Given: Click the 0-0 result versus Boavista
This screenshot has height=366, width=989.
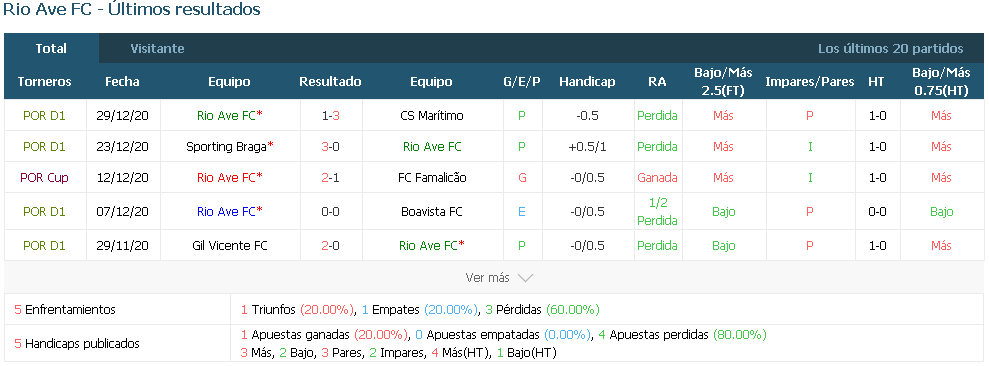Looking at the screenshot, I should [x=331, y=211].
